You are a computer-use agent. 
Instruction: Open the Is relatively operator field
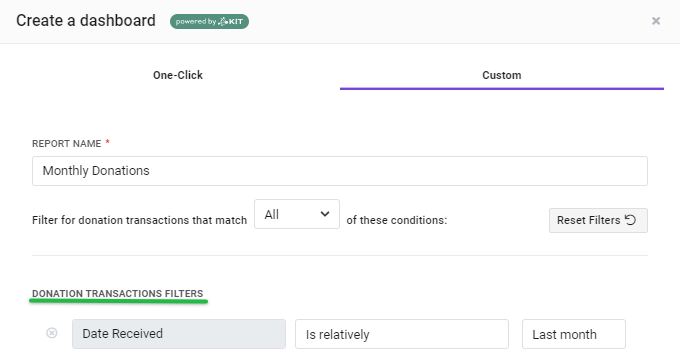coord(402,334)
